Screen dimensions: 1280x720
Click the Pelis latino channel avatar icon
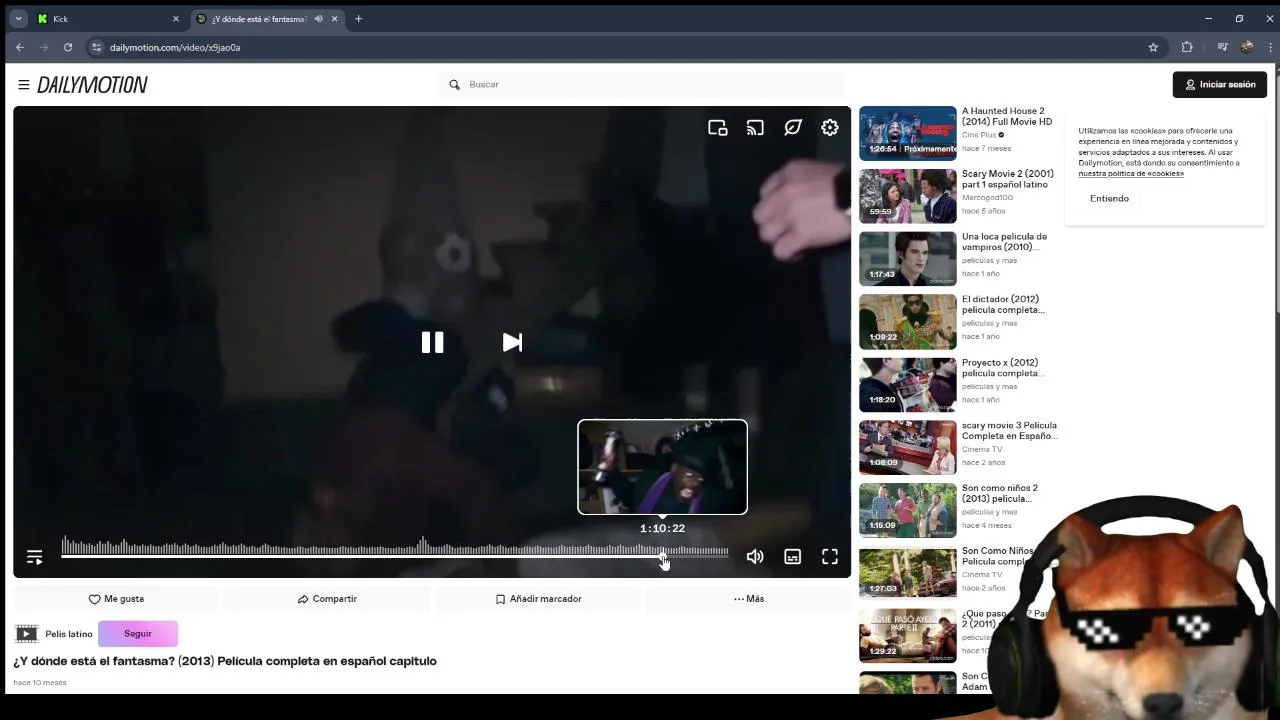26,633
